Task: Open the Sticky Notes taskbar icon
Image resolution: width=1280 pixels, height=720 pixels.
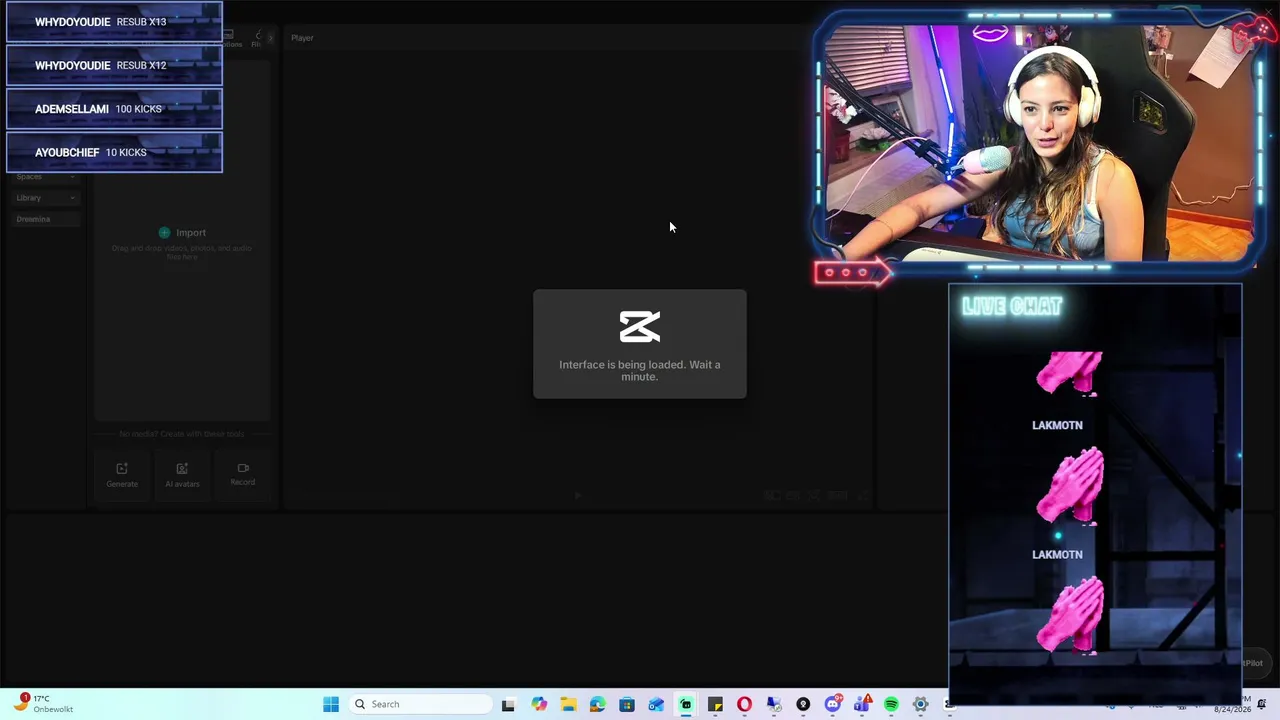Action: (715, 704)
